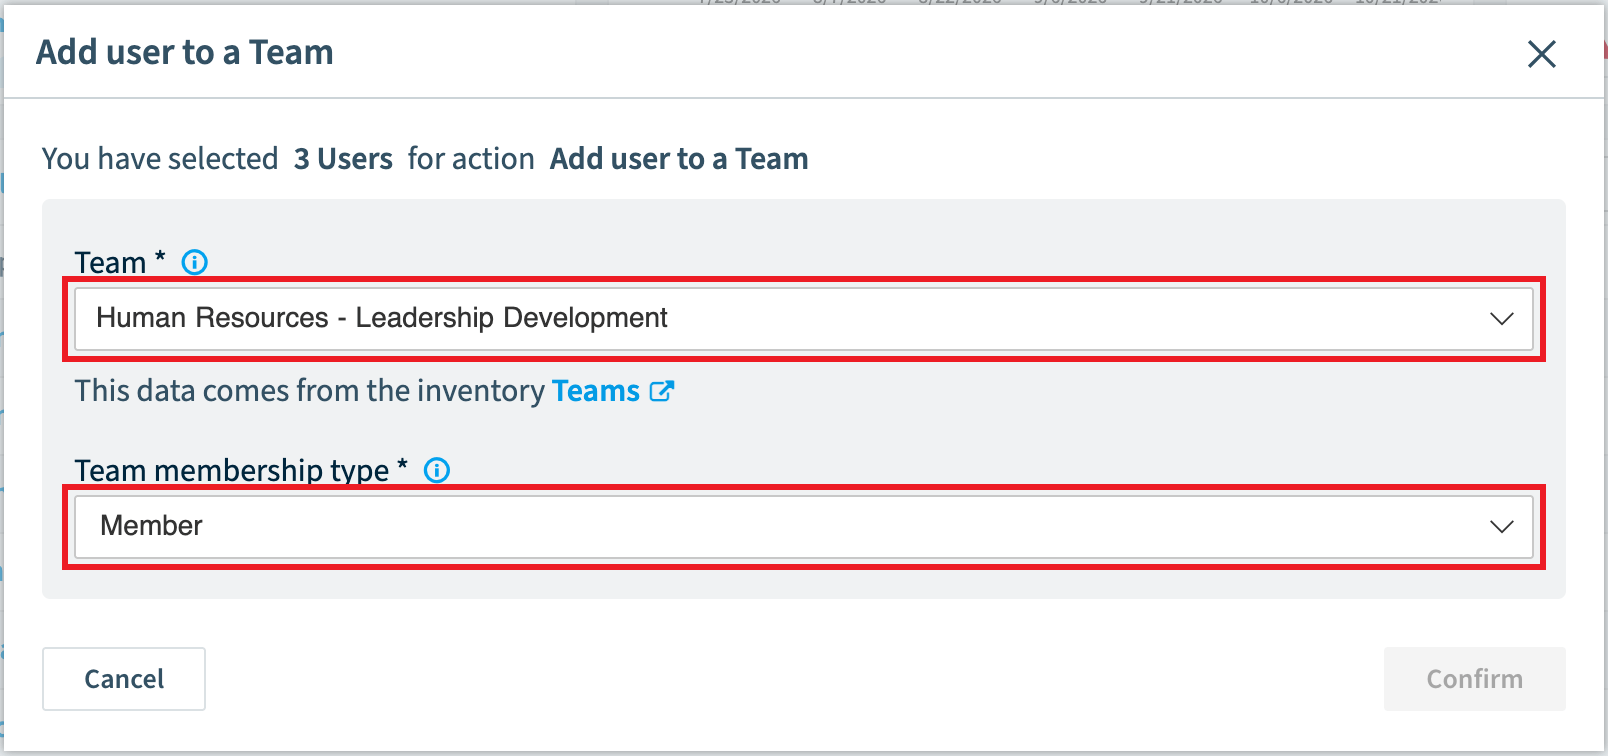Close the Add user to a Team dialog

(x=1542, y=54)
